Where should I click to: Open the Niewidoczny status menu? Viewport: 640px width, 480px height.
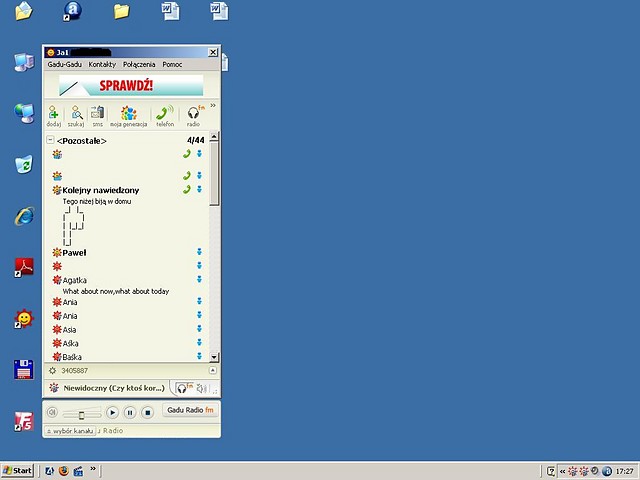[x=107, y=388]
